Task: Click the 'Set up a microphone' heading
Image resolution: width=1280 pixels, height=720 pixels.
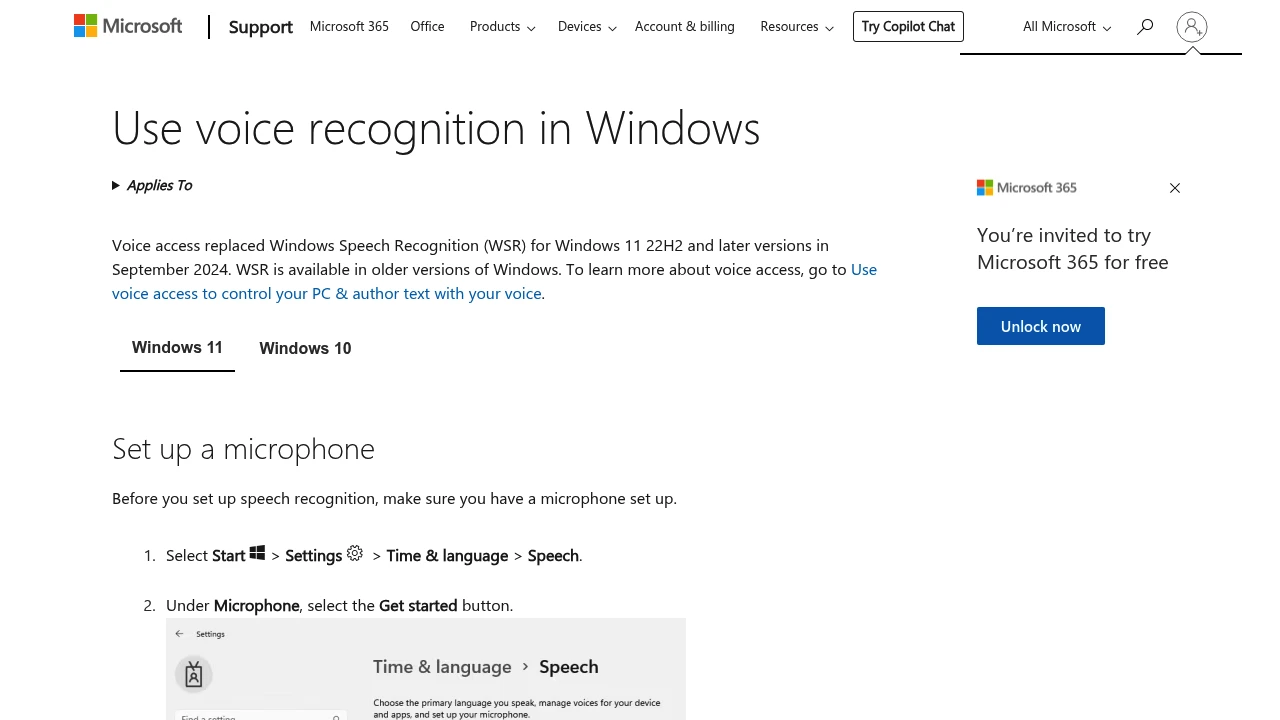Action: coord(243,449)
